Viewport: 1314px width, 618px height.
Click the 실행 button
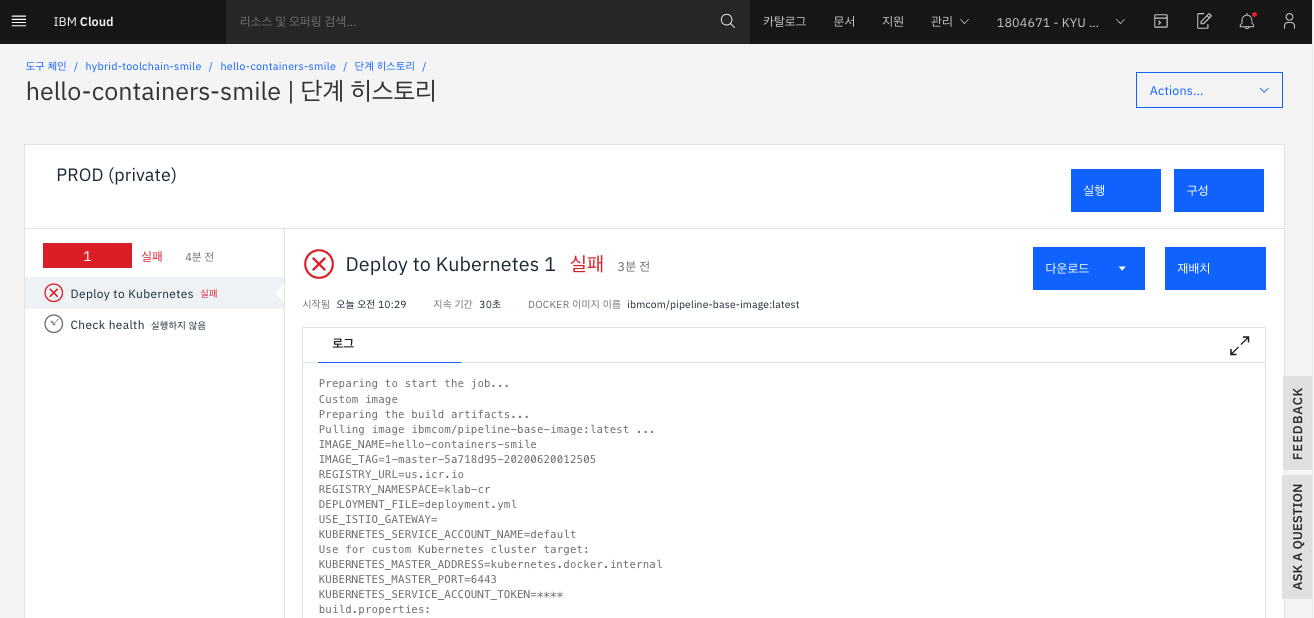pos(1116,190)
